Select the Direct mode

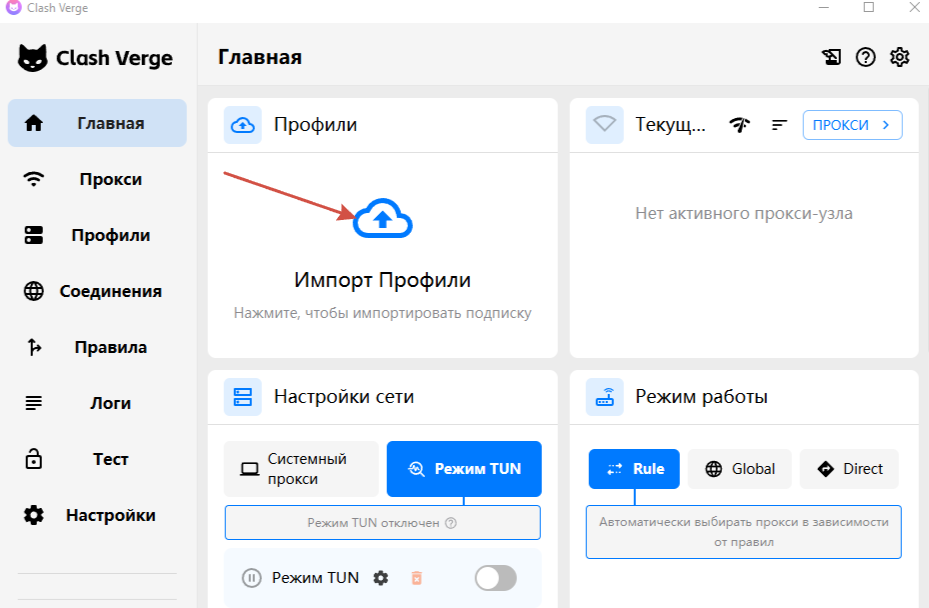click(x=849, y=469)
